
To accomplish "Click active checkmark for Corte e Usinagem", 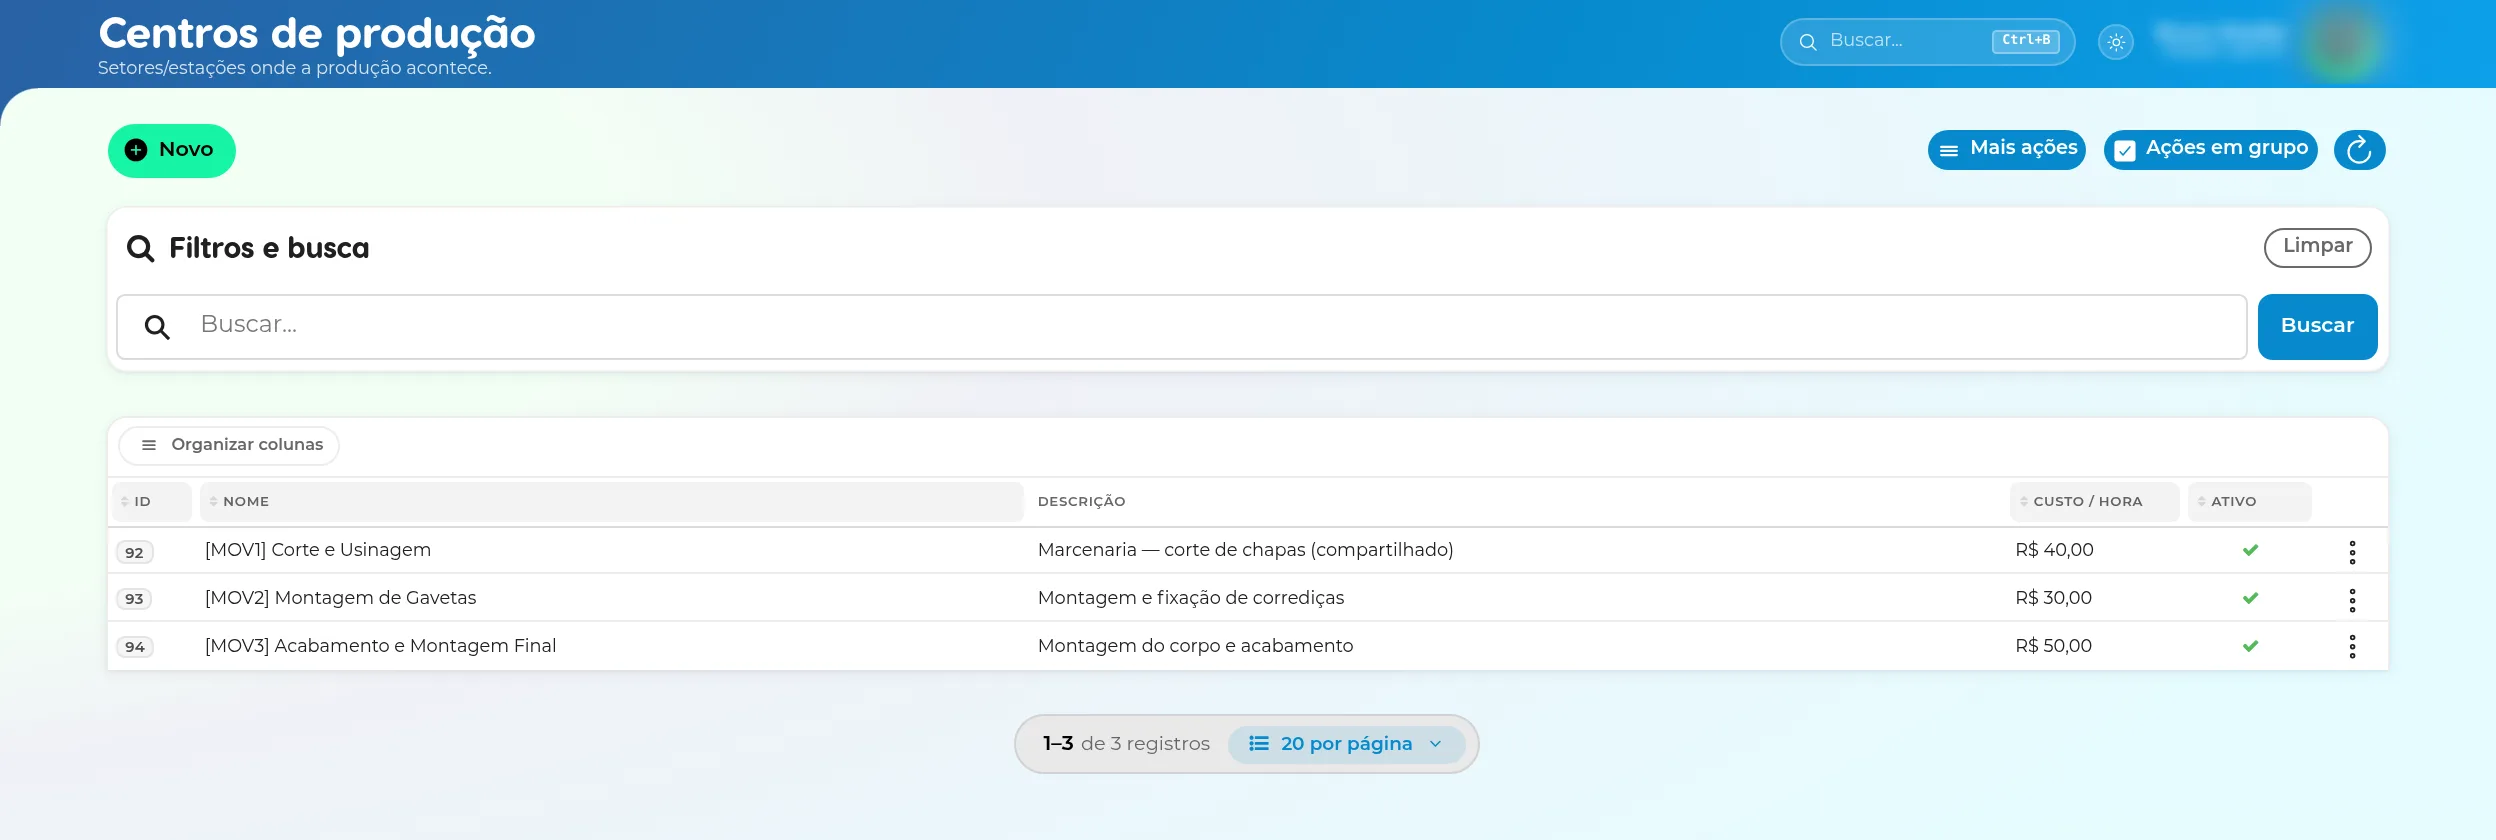I will click(2250, 550).
